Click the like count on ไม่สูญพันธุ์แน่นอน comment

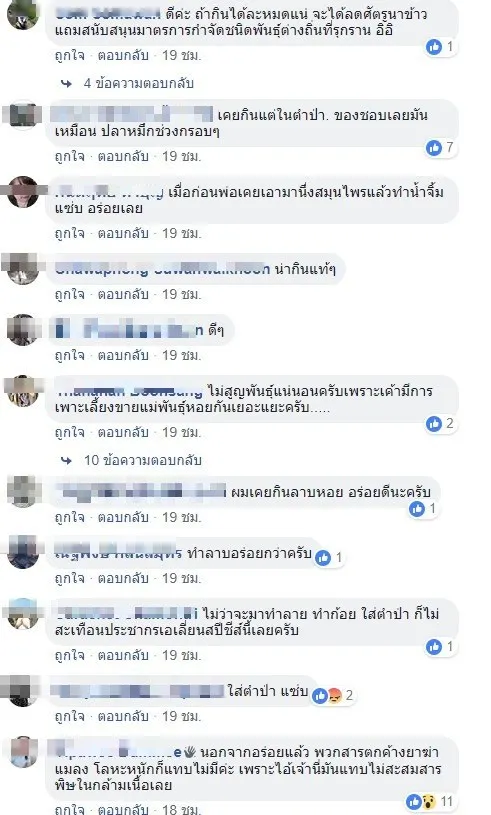[x=449, y=424]
